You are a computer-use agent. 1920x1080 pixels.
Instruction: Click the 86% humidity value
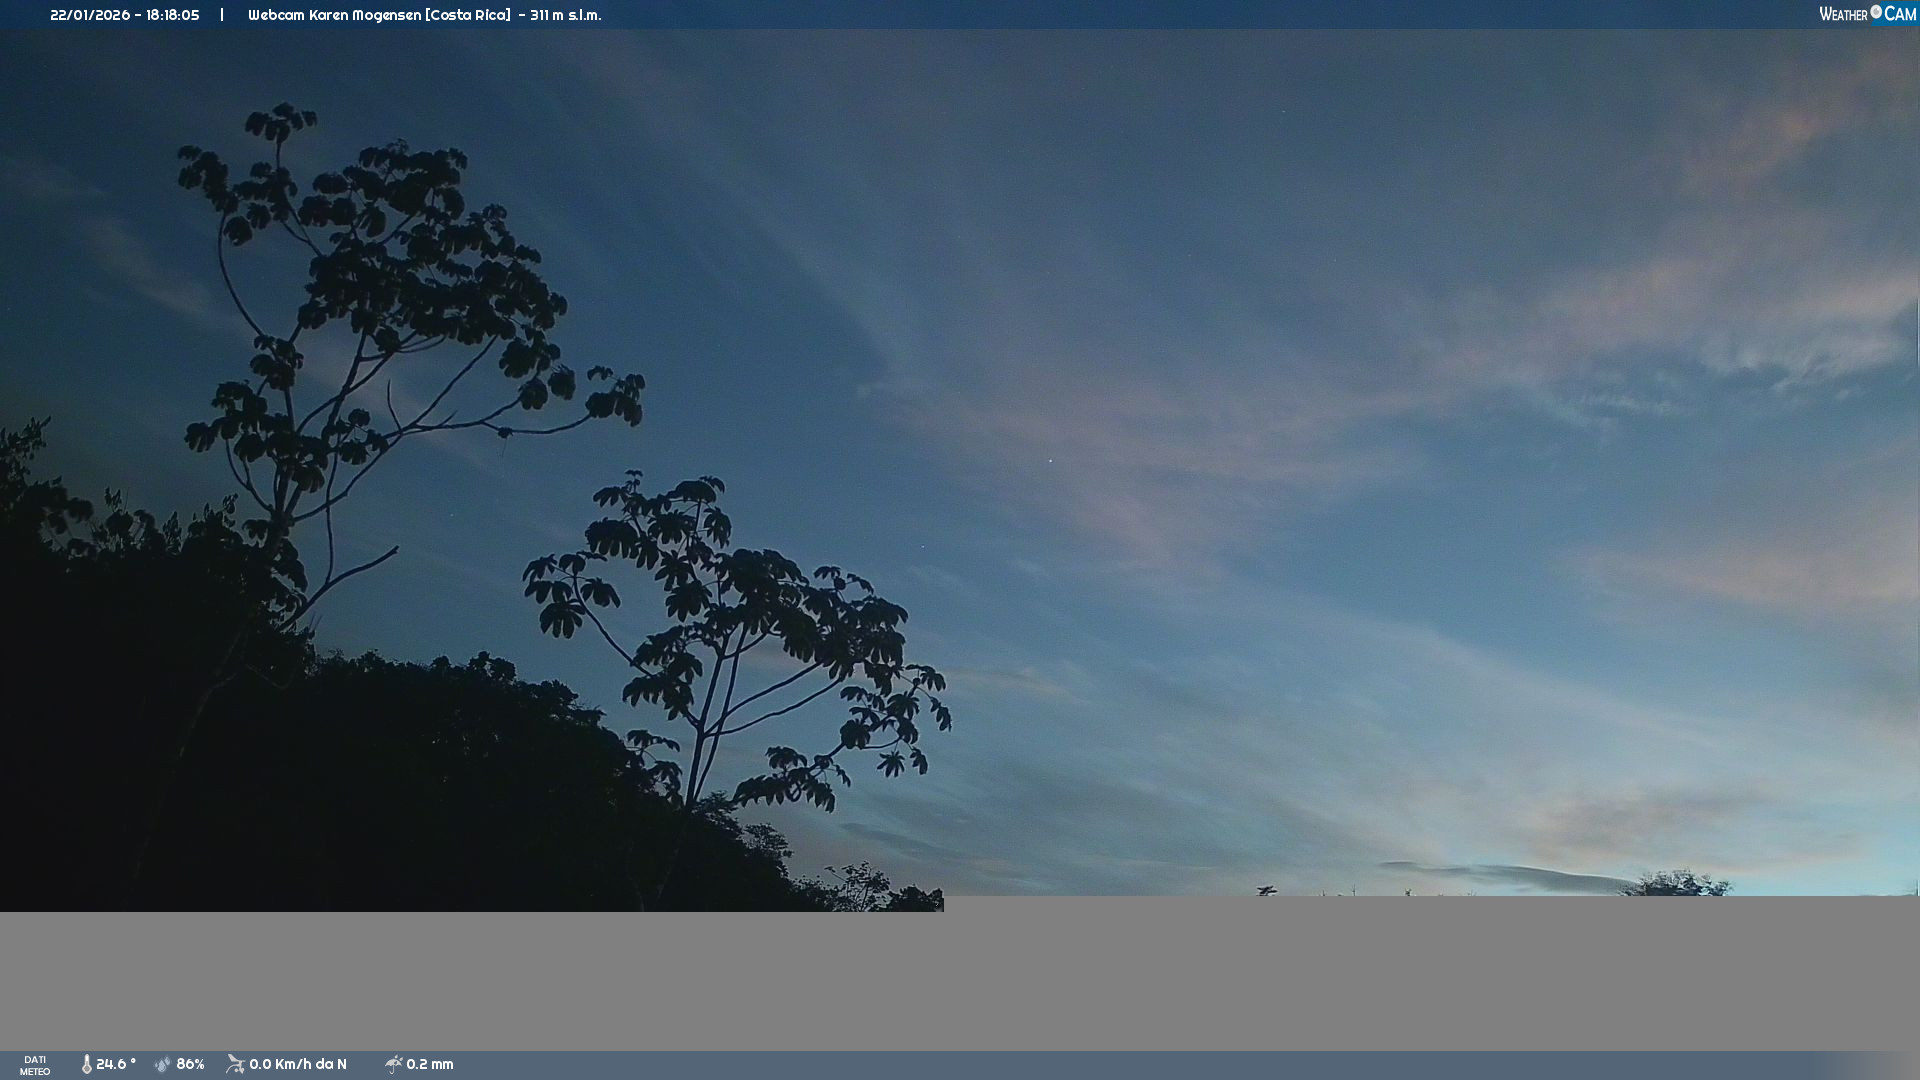190,1065
